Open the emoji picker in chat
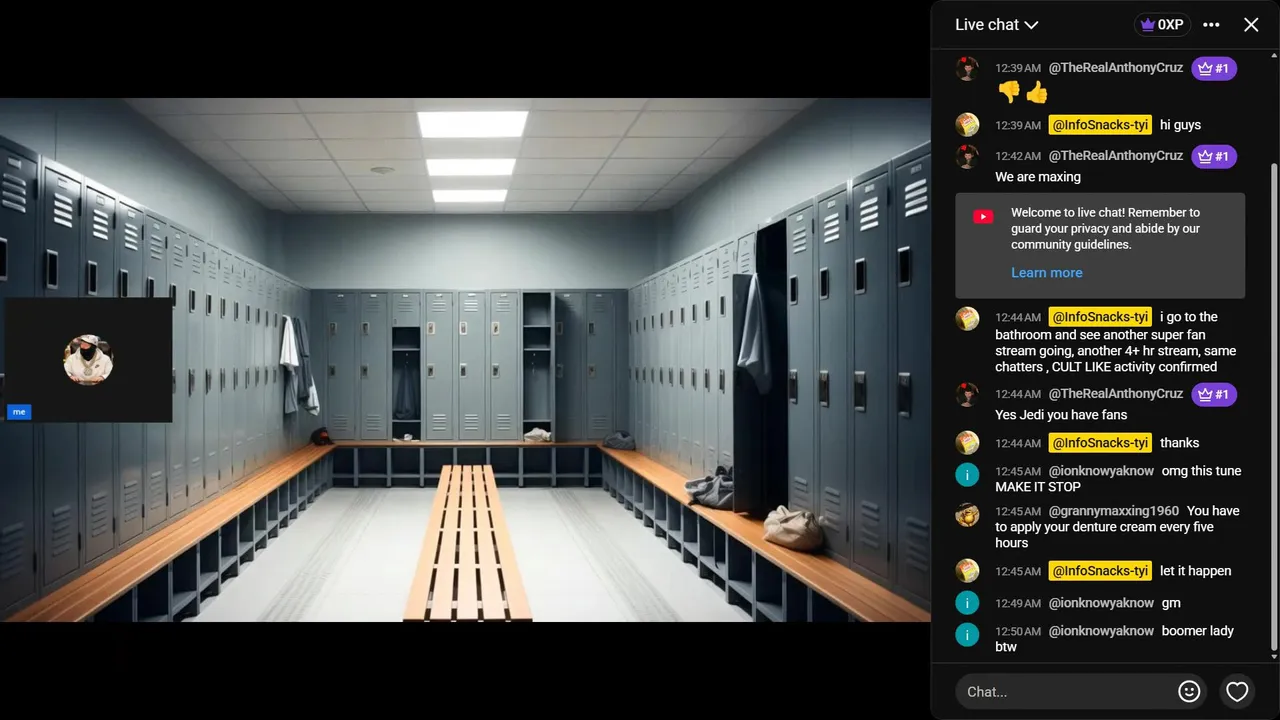Viewport: 1280px width, 720px height. 1189,691
